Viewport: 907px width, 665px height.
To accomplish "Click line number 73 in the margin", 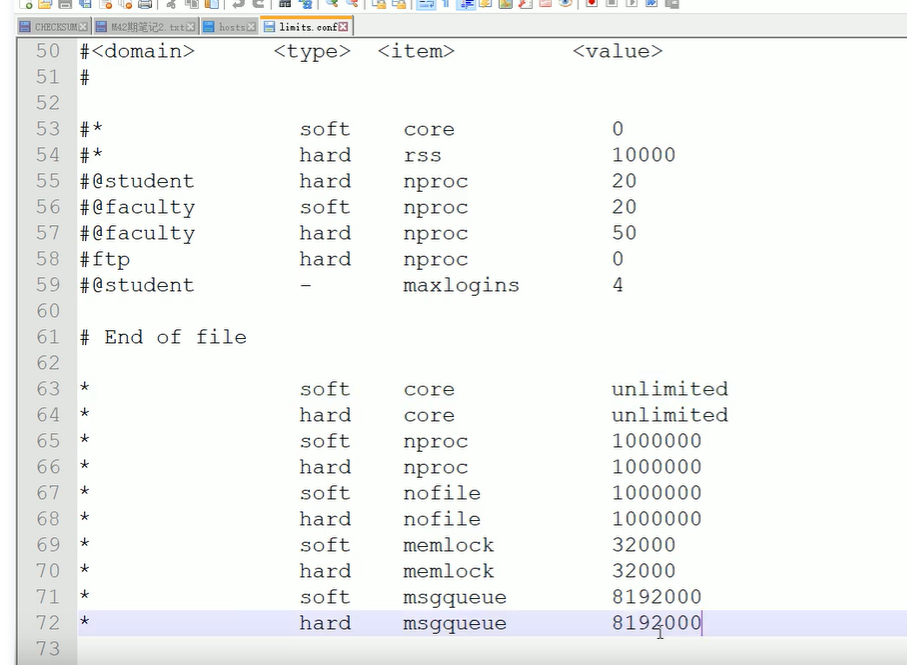I will [48, 648].
